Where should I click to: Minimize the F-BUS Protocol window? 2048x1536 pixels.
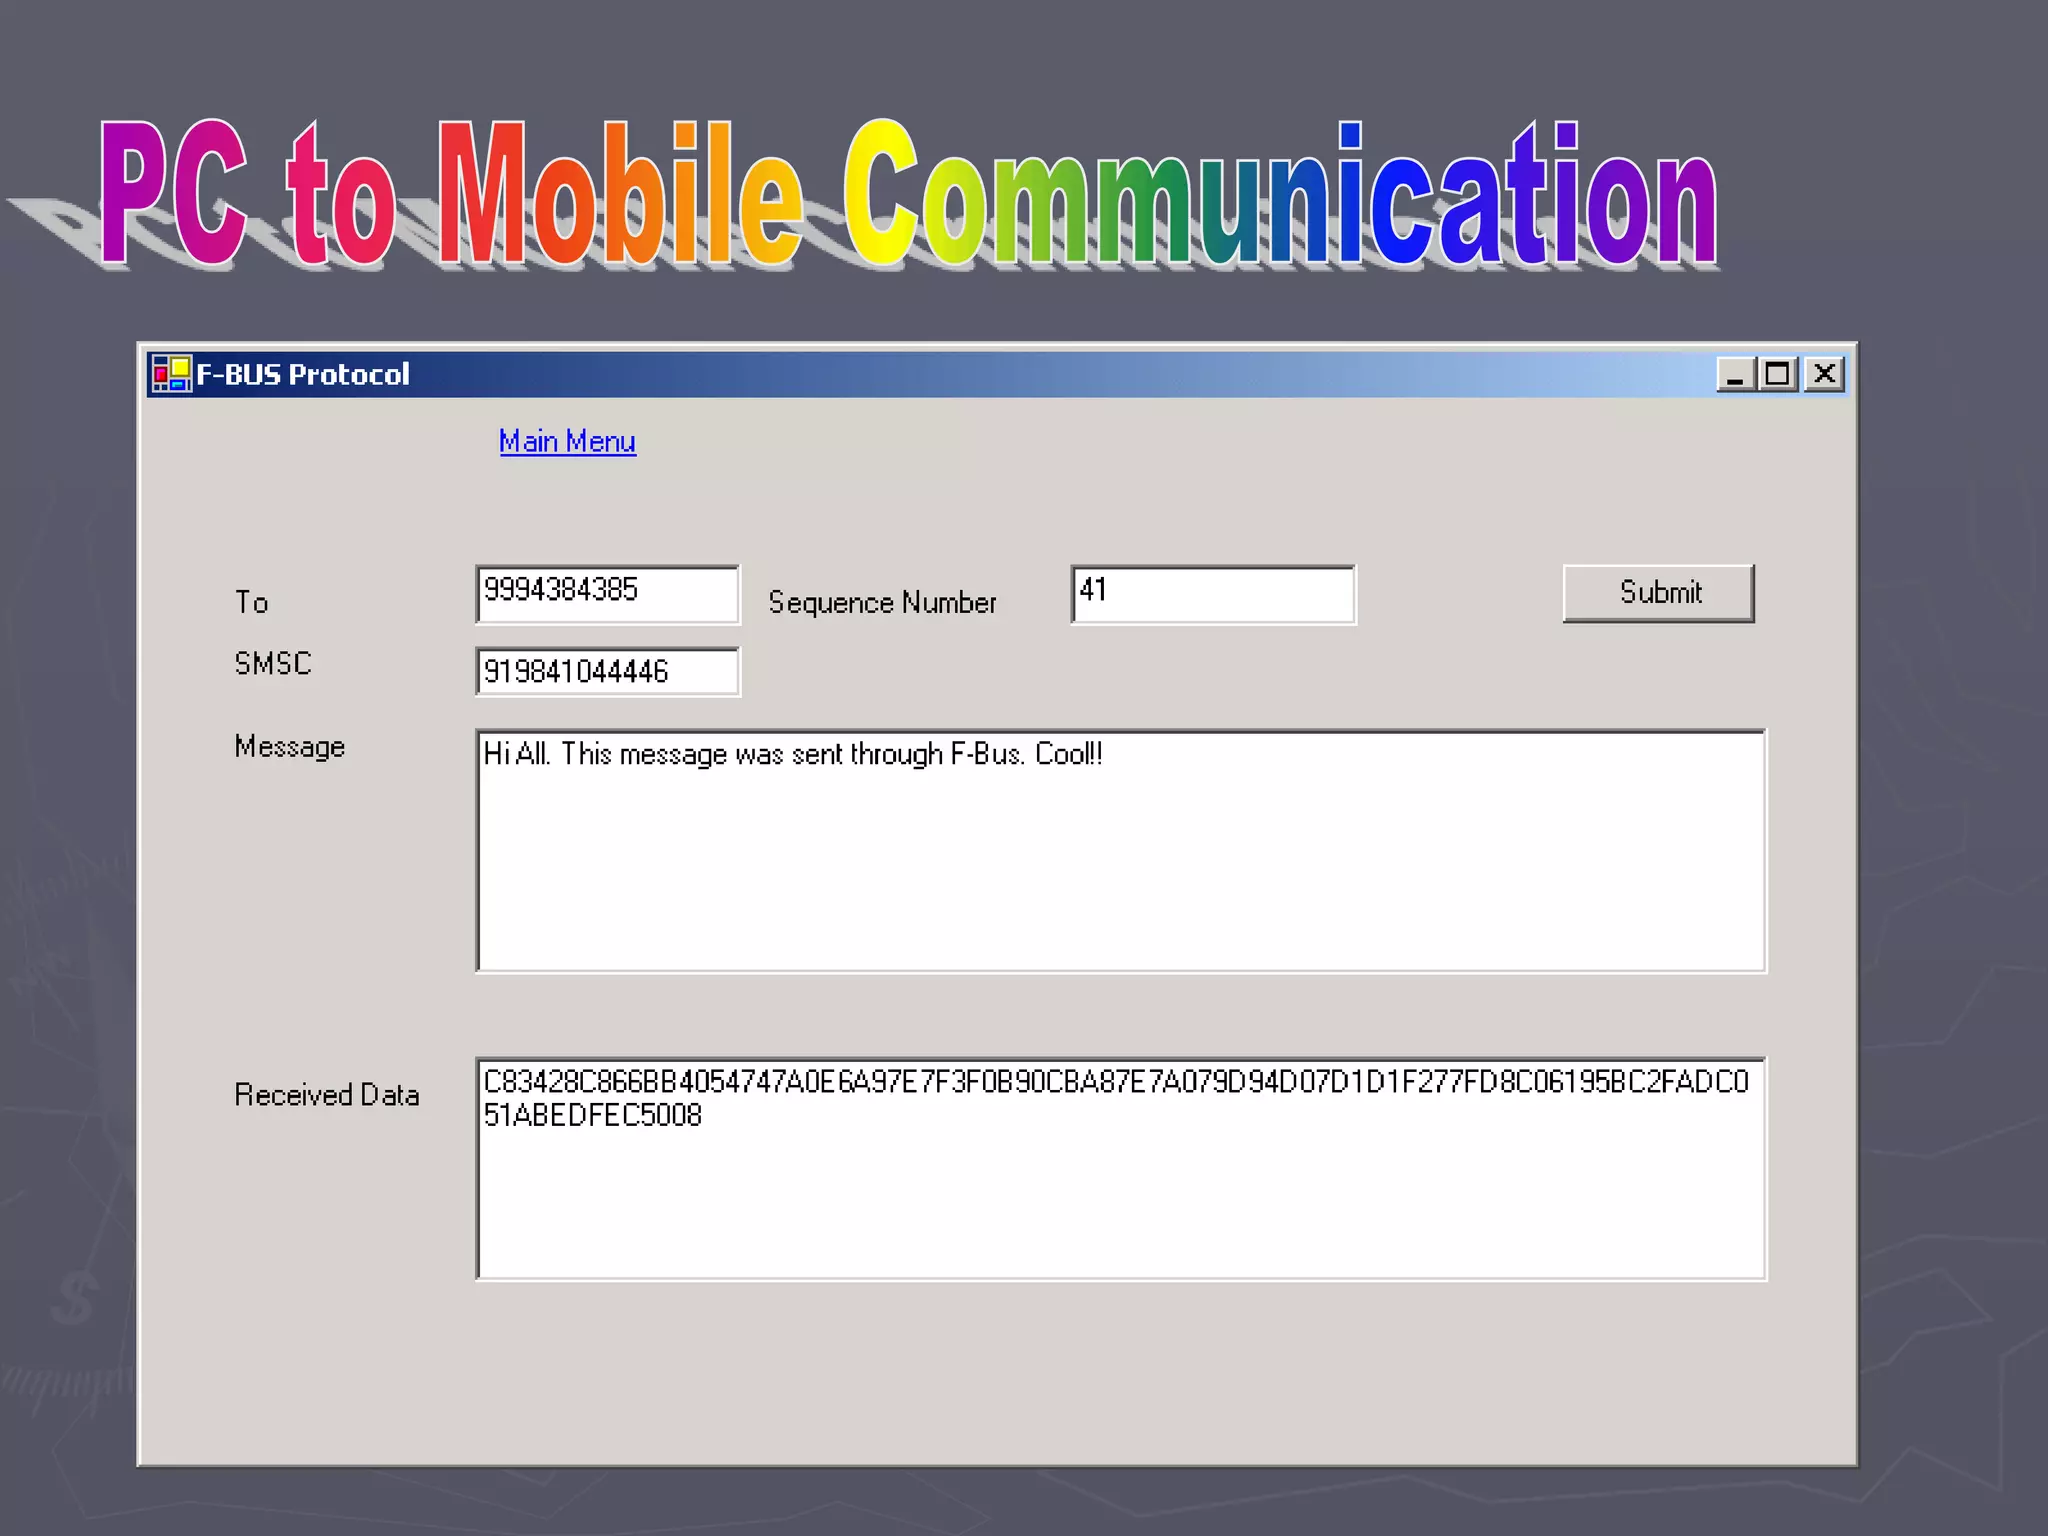pos(1735,374)
